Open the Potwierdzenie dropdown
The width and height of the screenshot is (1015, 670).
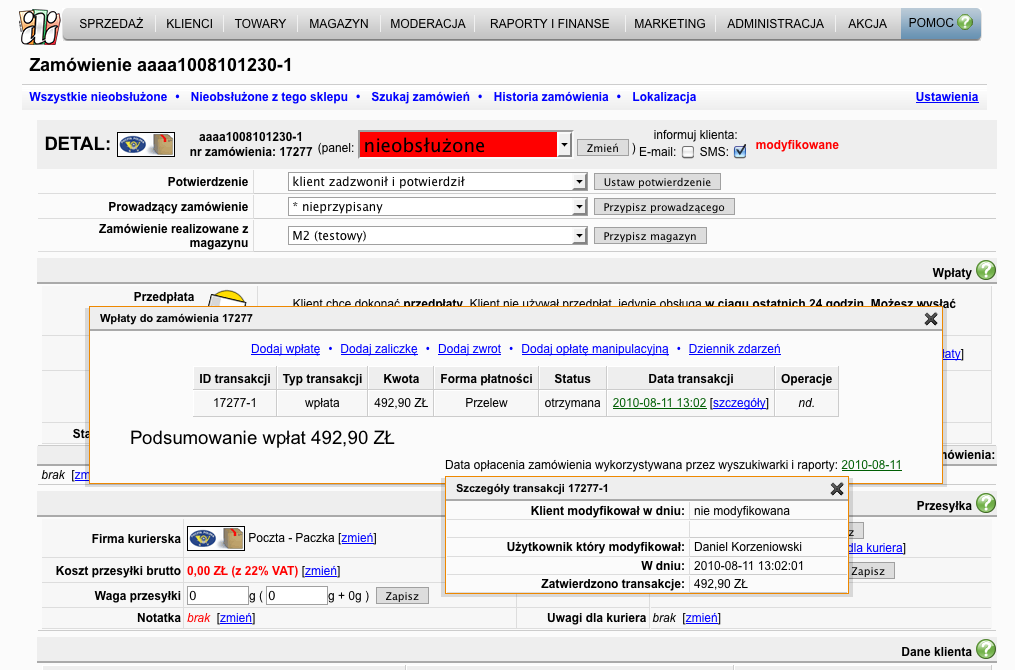click(437, 182)
